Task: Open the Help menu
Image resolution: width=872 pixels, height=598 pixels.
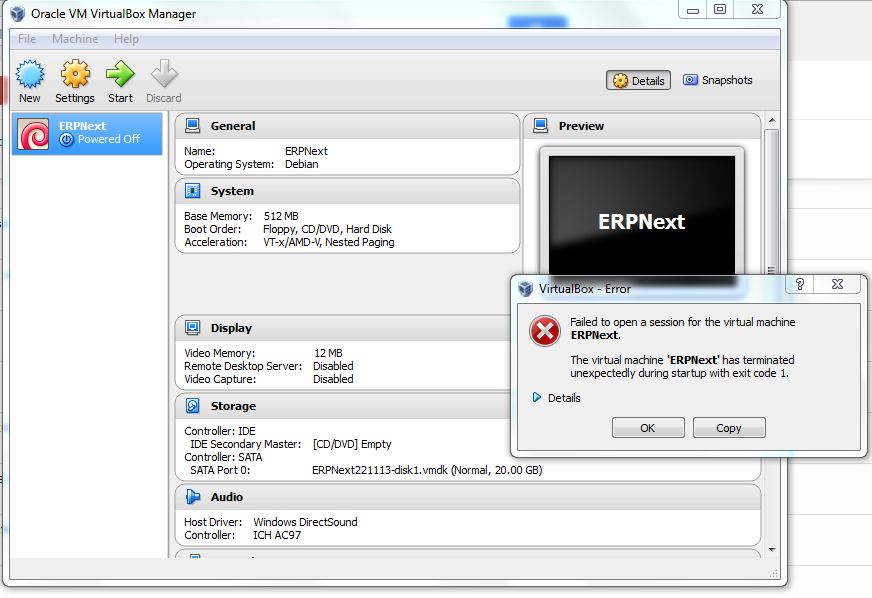Action: (x=126, y=39)
